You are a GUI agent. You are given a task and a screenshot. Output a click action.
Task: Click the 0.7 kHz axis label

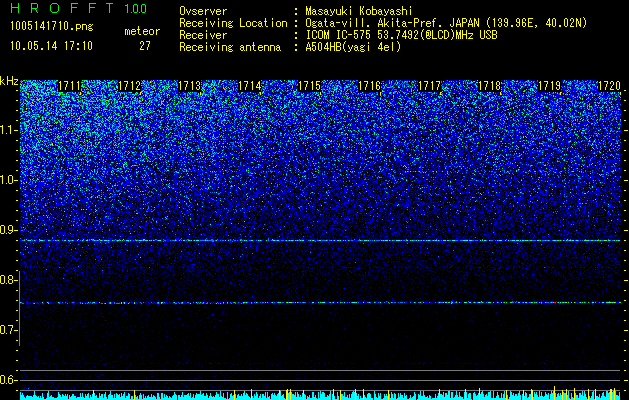coord(8,330)
